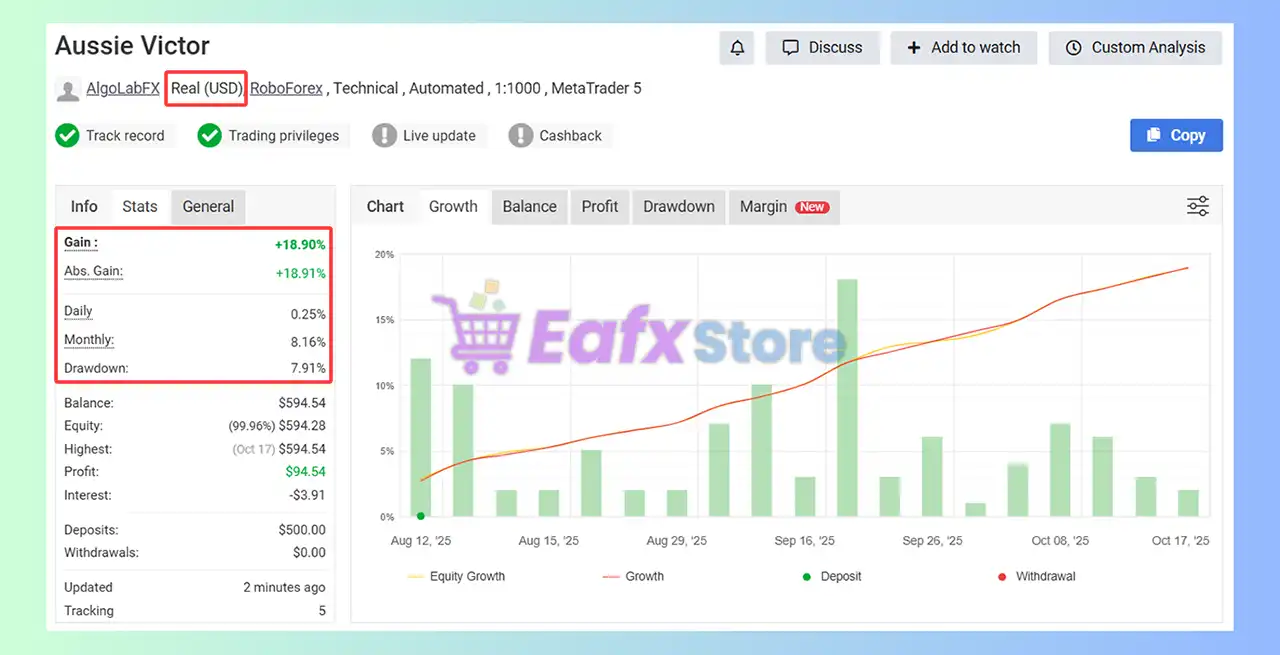Open the Margin chart tab

(783, 207)
